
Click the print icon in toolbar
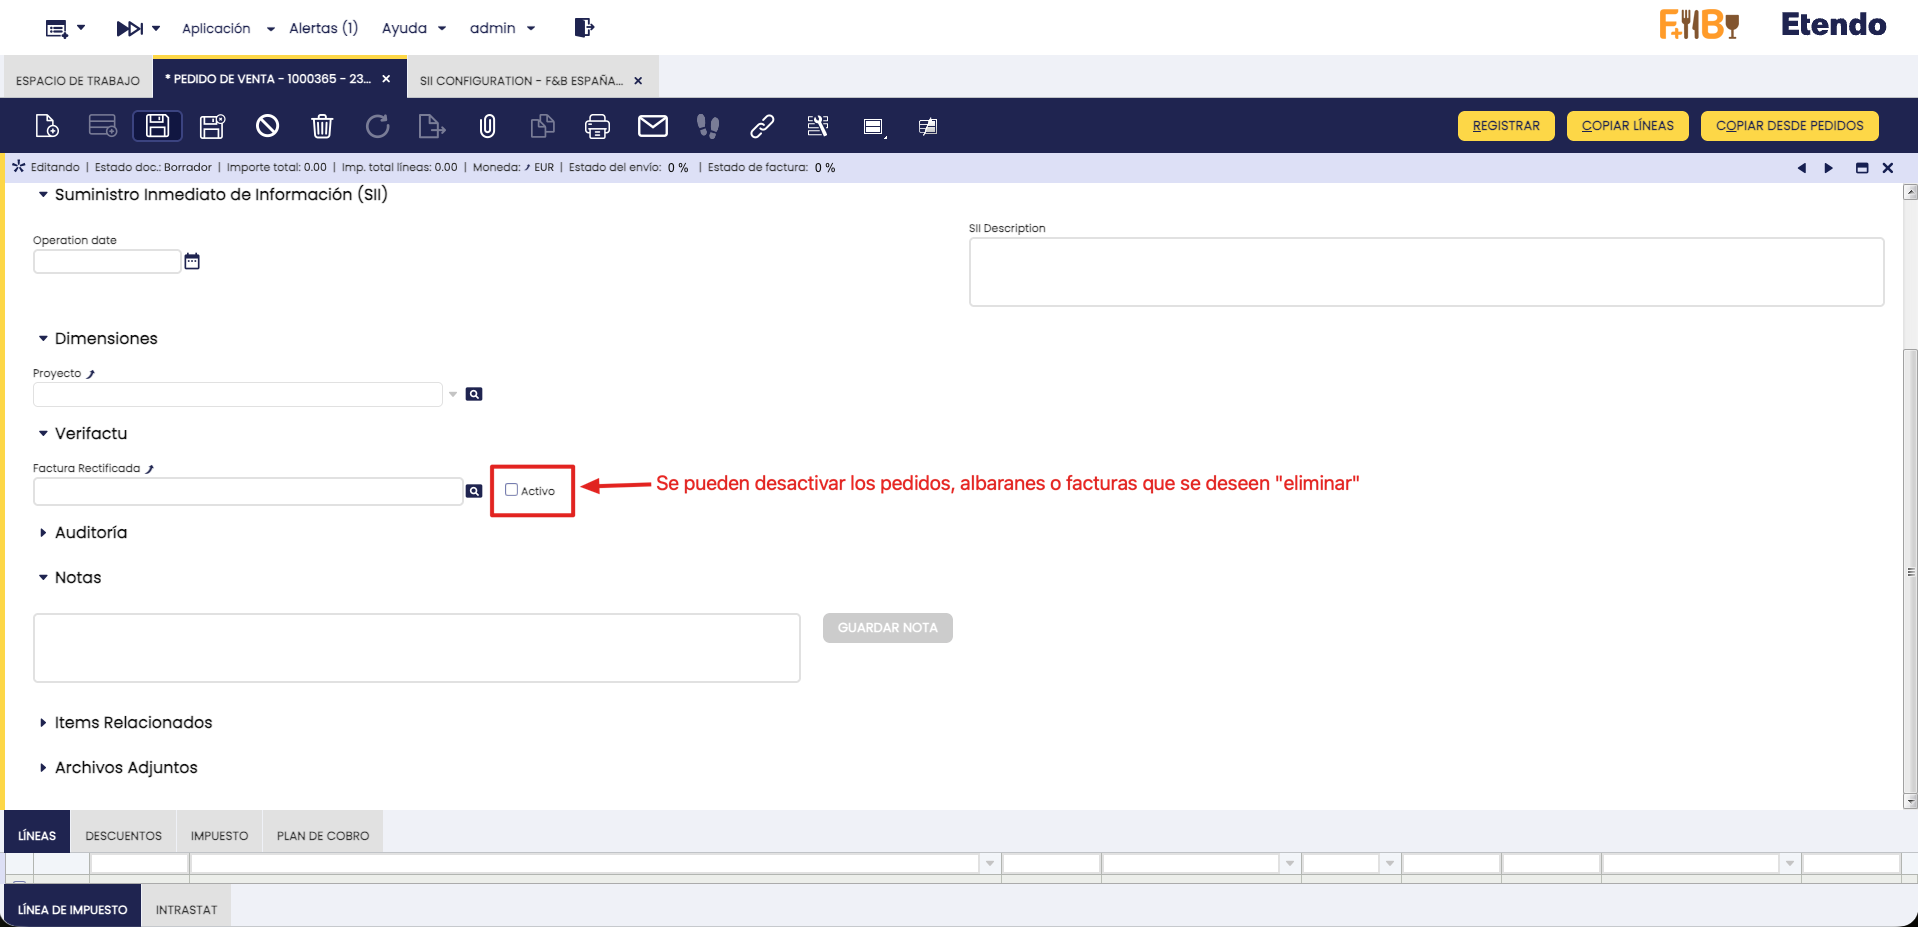(597, 126)
